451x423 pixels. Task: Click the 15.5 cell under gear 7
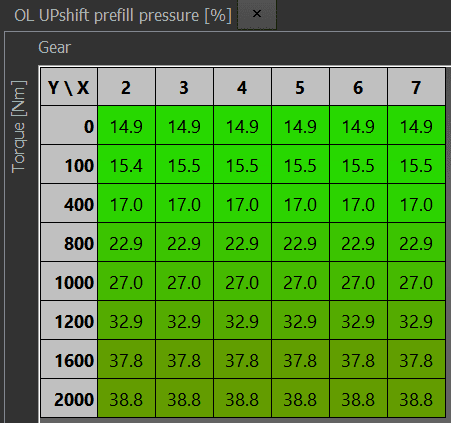[x=416, y=164]
